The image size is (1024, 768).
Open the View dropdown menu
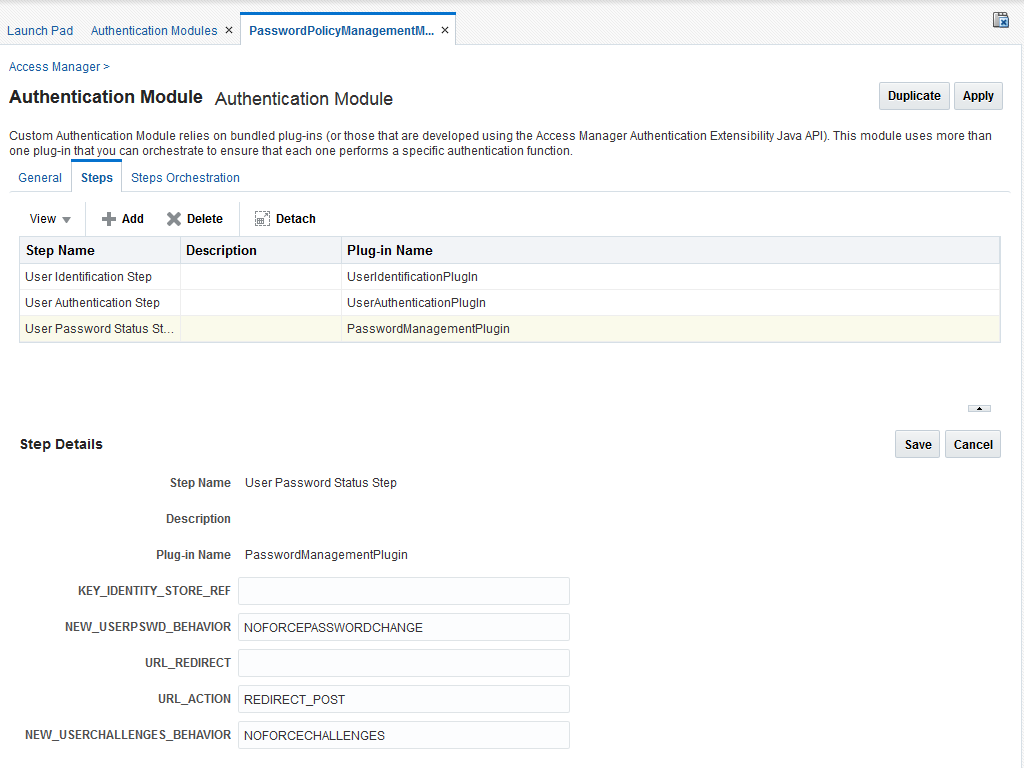(50, 219)
